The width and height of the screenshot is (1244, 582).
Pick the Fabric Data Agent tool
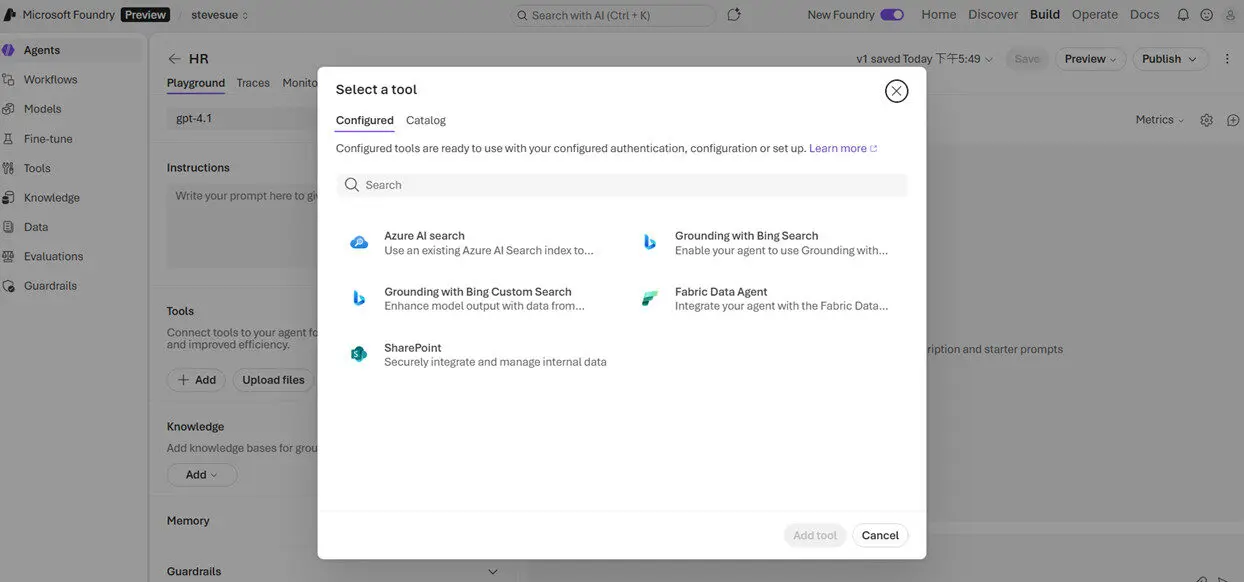(765, 299)
